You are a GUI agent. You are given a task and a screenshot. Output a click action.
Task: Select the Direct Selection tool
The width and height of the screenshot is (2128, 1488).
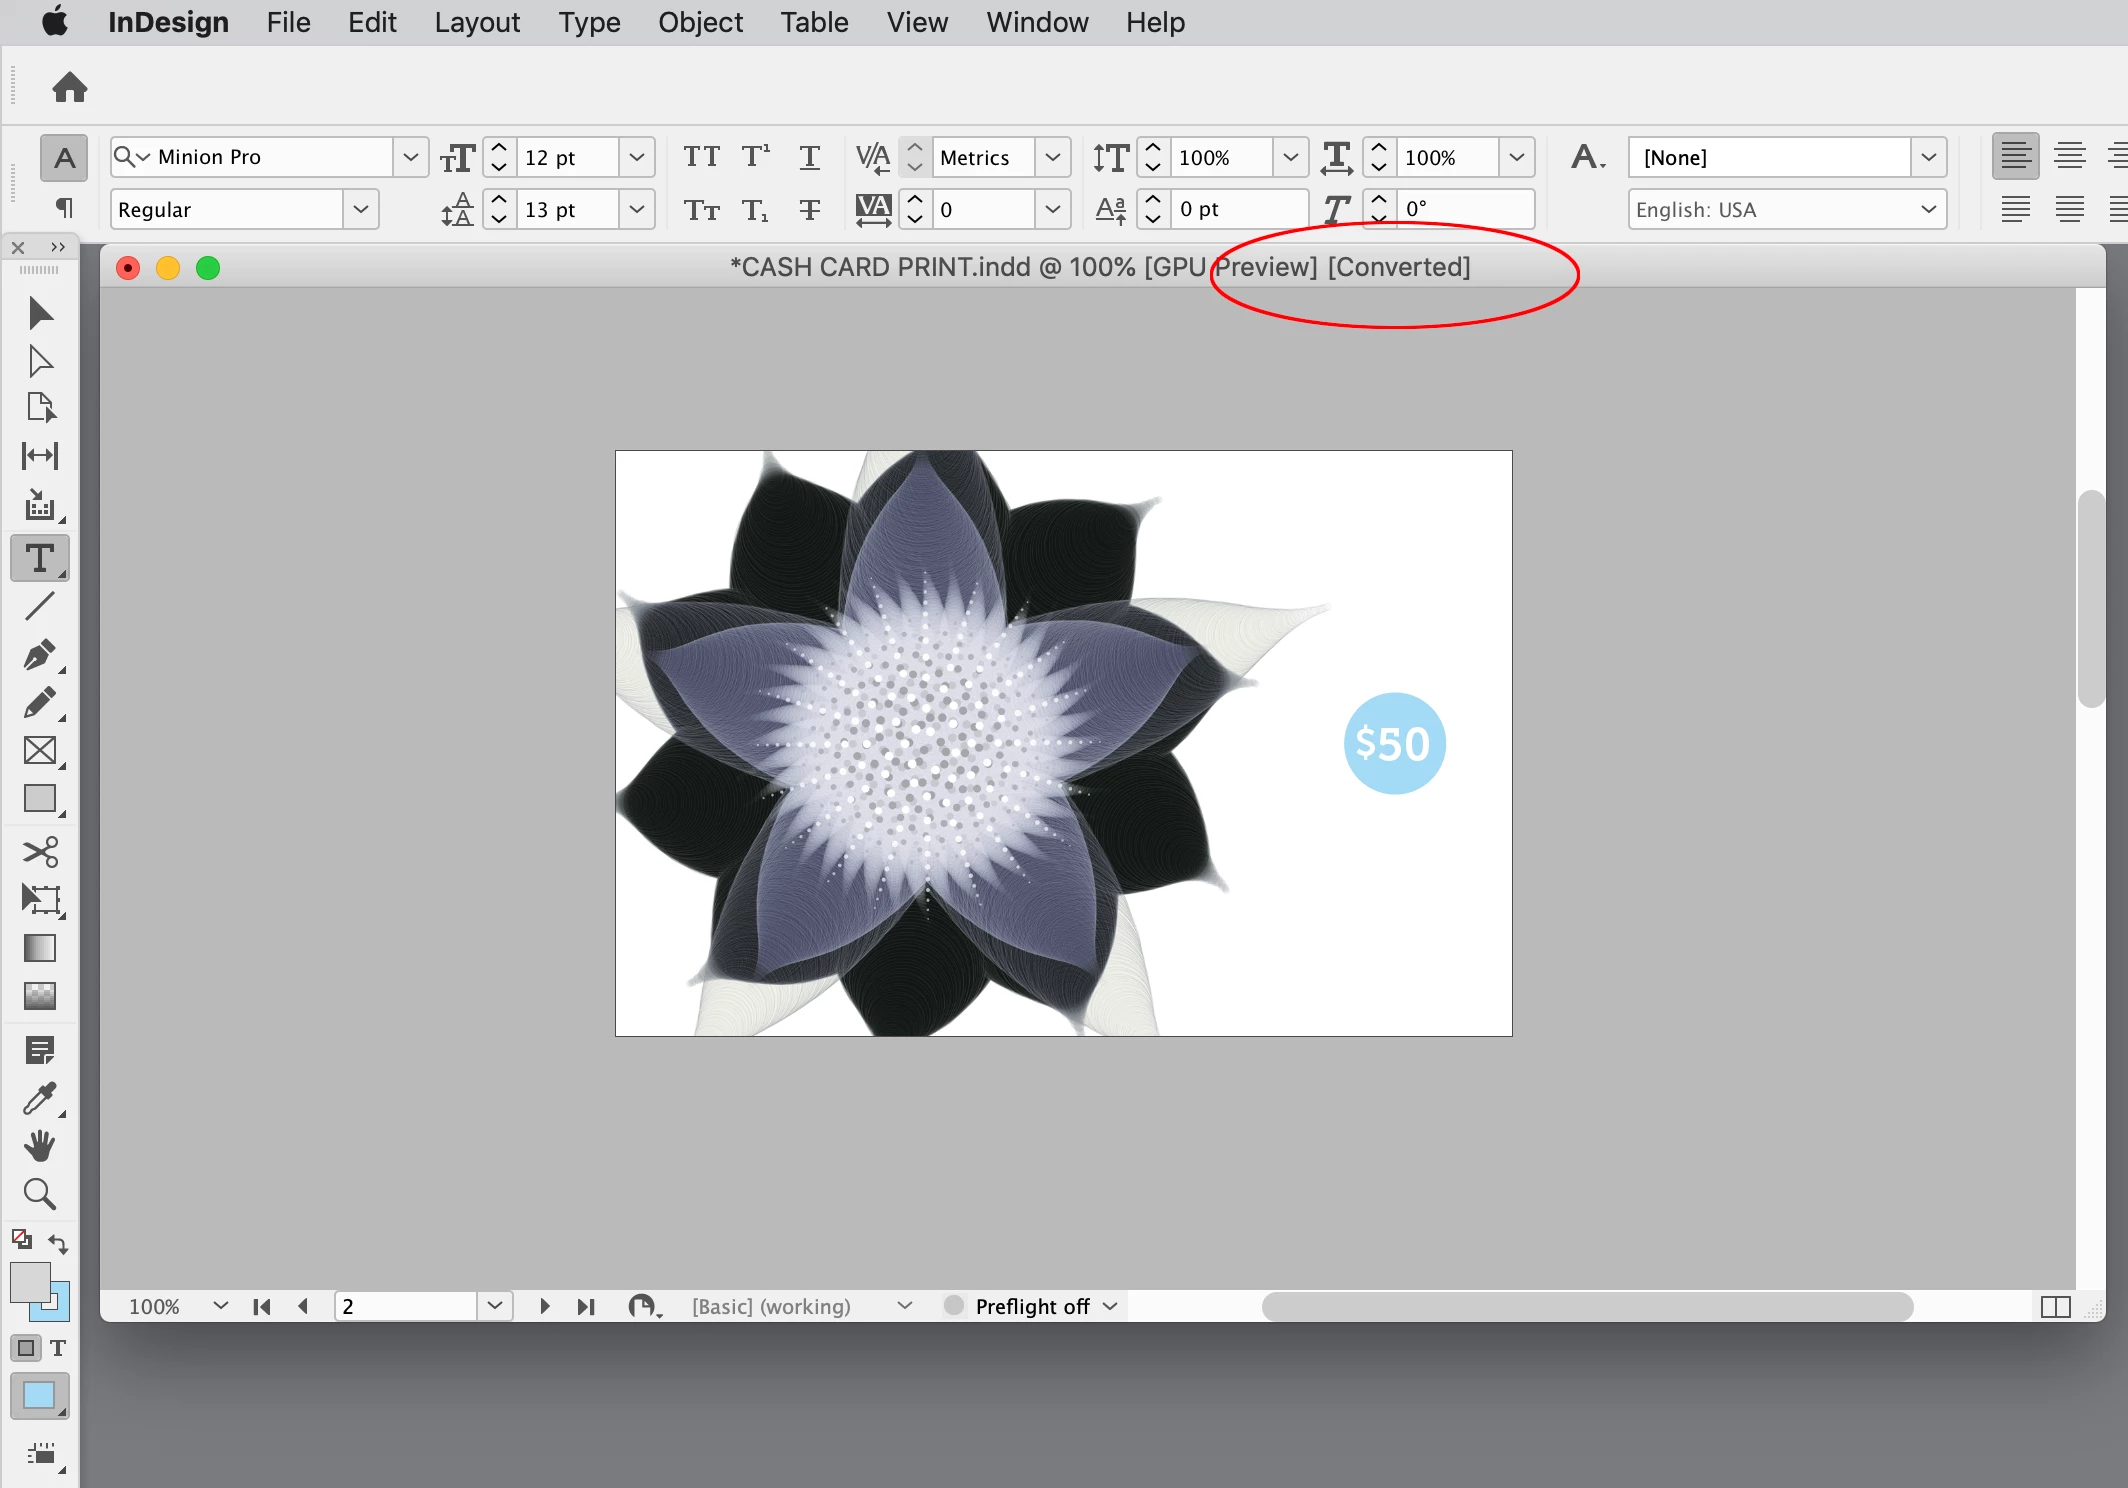coord(40,360)
